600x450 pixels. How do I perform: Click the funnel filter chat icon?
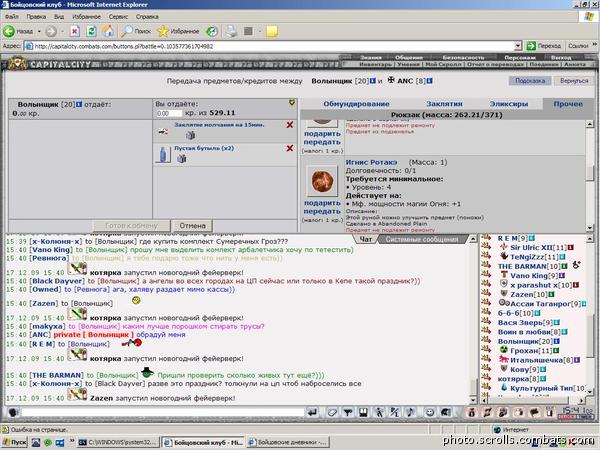click(x=347, y=412)
